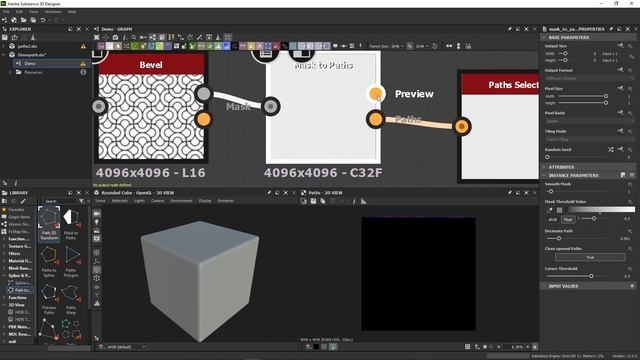Image resolution: width=640 pixels, height=360 pixels.
Task: Expand the Filters category in Library
Action: (x=4, y=253)
